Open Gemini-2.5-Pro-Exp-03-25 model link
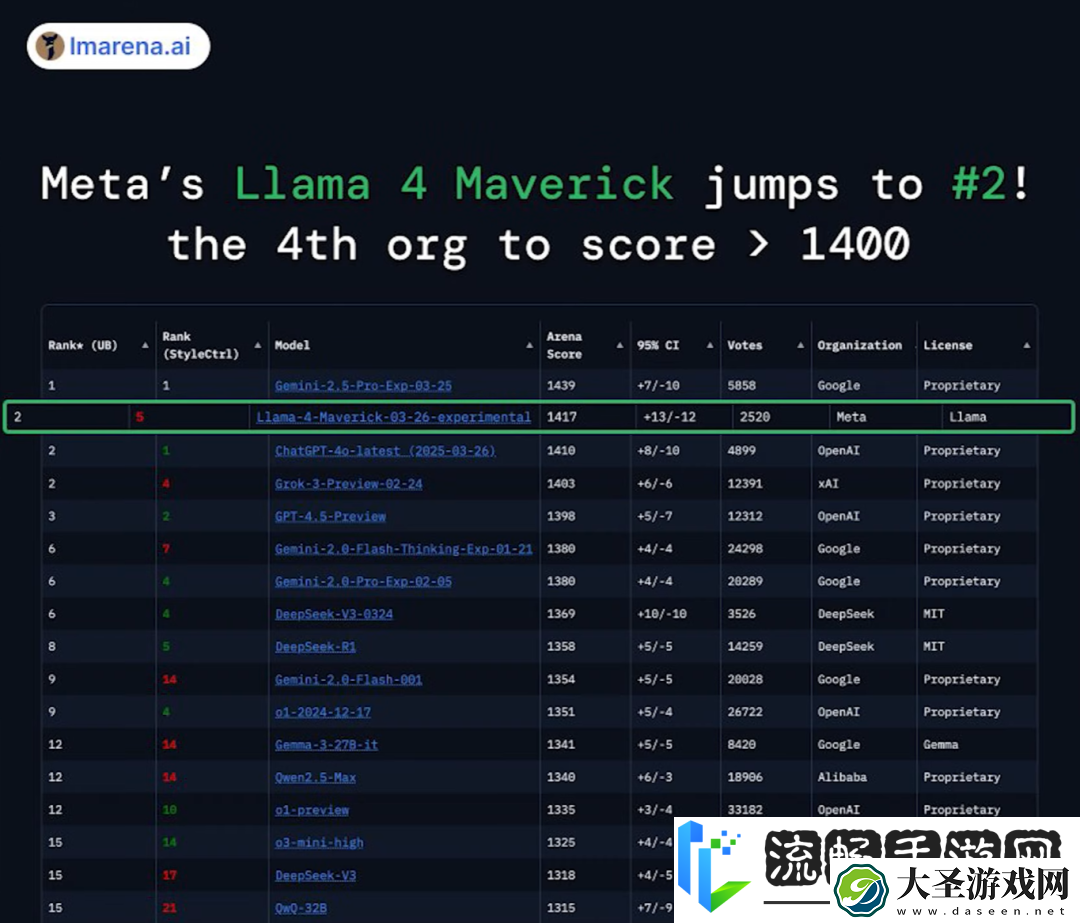Viewport: 1080px width, 923px height. 363,386
